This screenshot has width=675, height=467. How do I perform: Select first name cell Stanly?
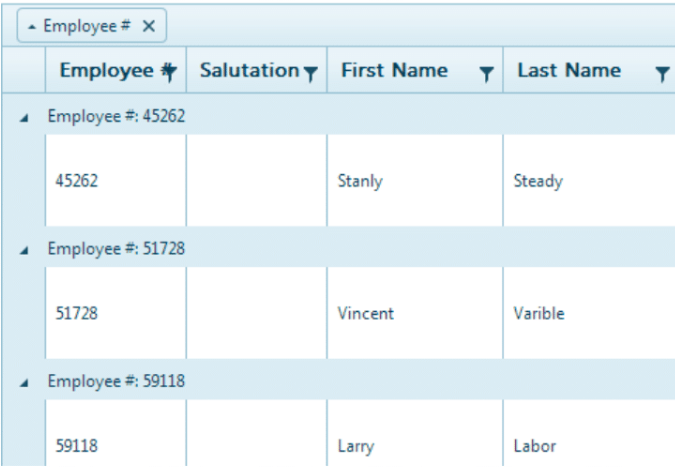tap(415, 180)
